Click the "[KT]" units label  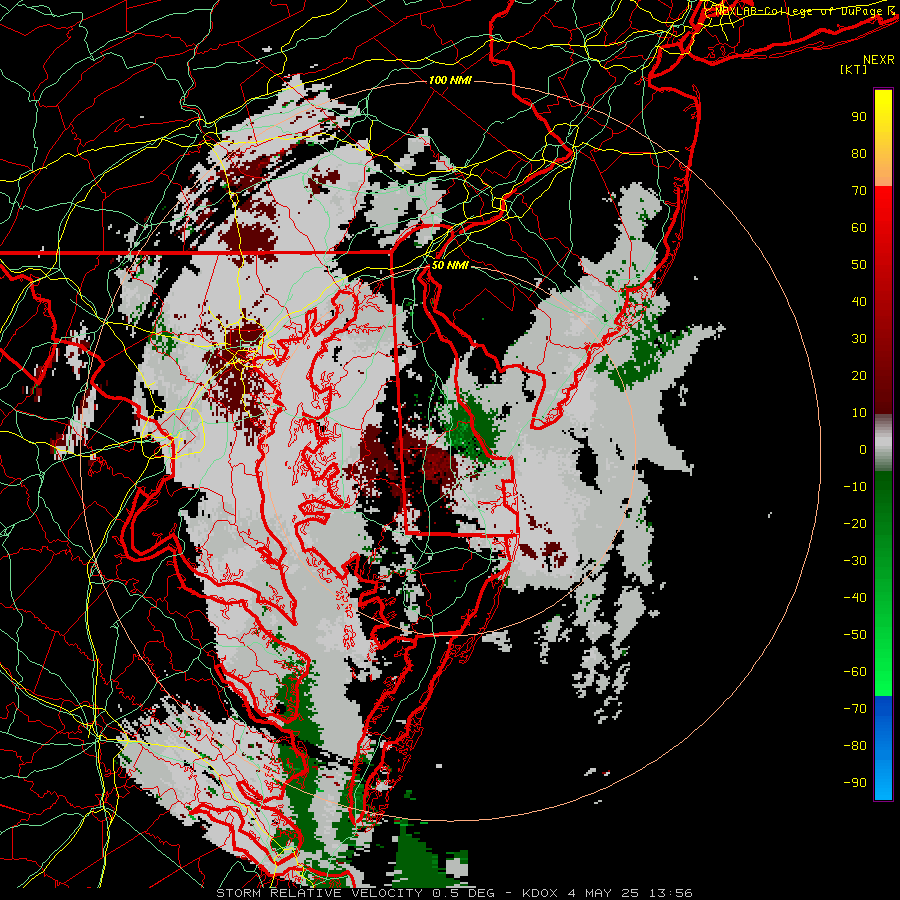(853, 69)
